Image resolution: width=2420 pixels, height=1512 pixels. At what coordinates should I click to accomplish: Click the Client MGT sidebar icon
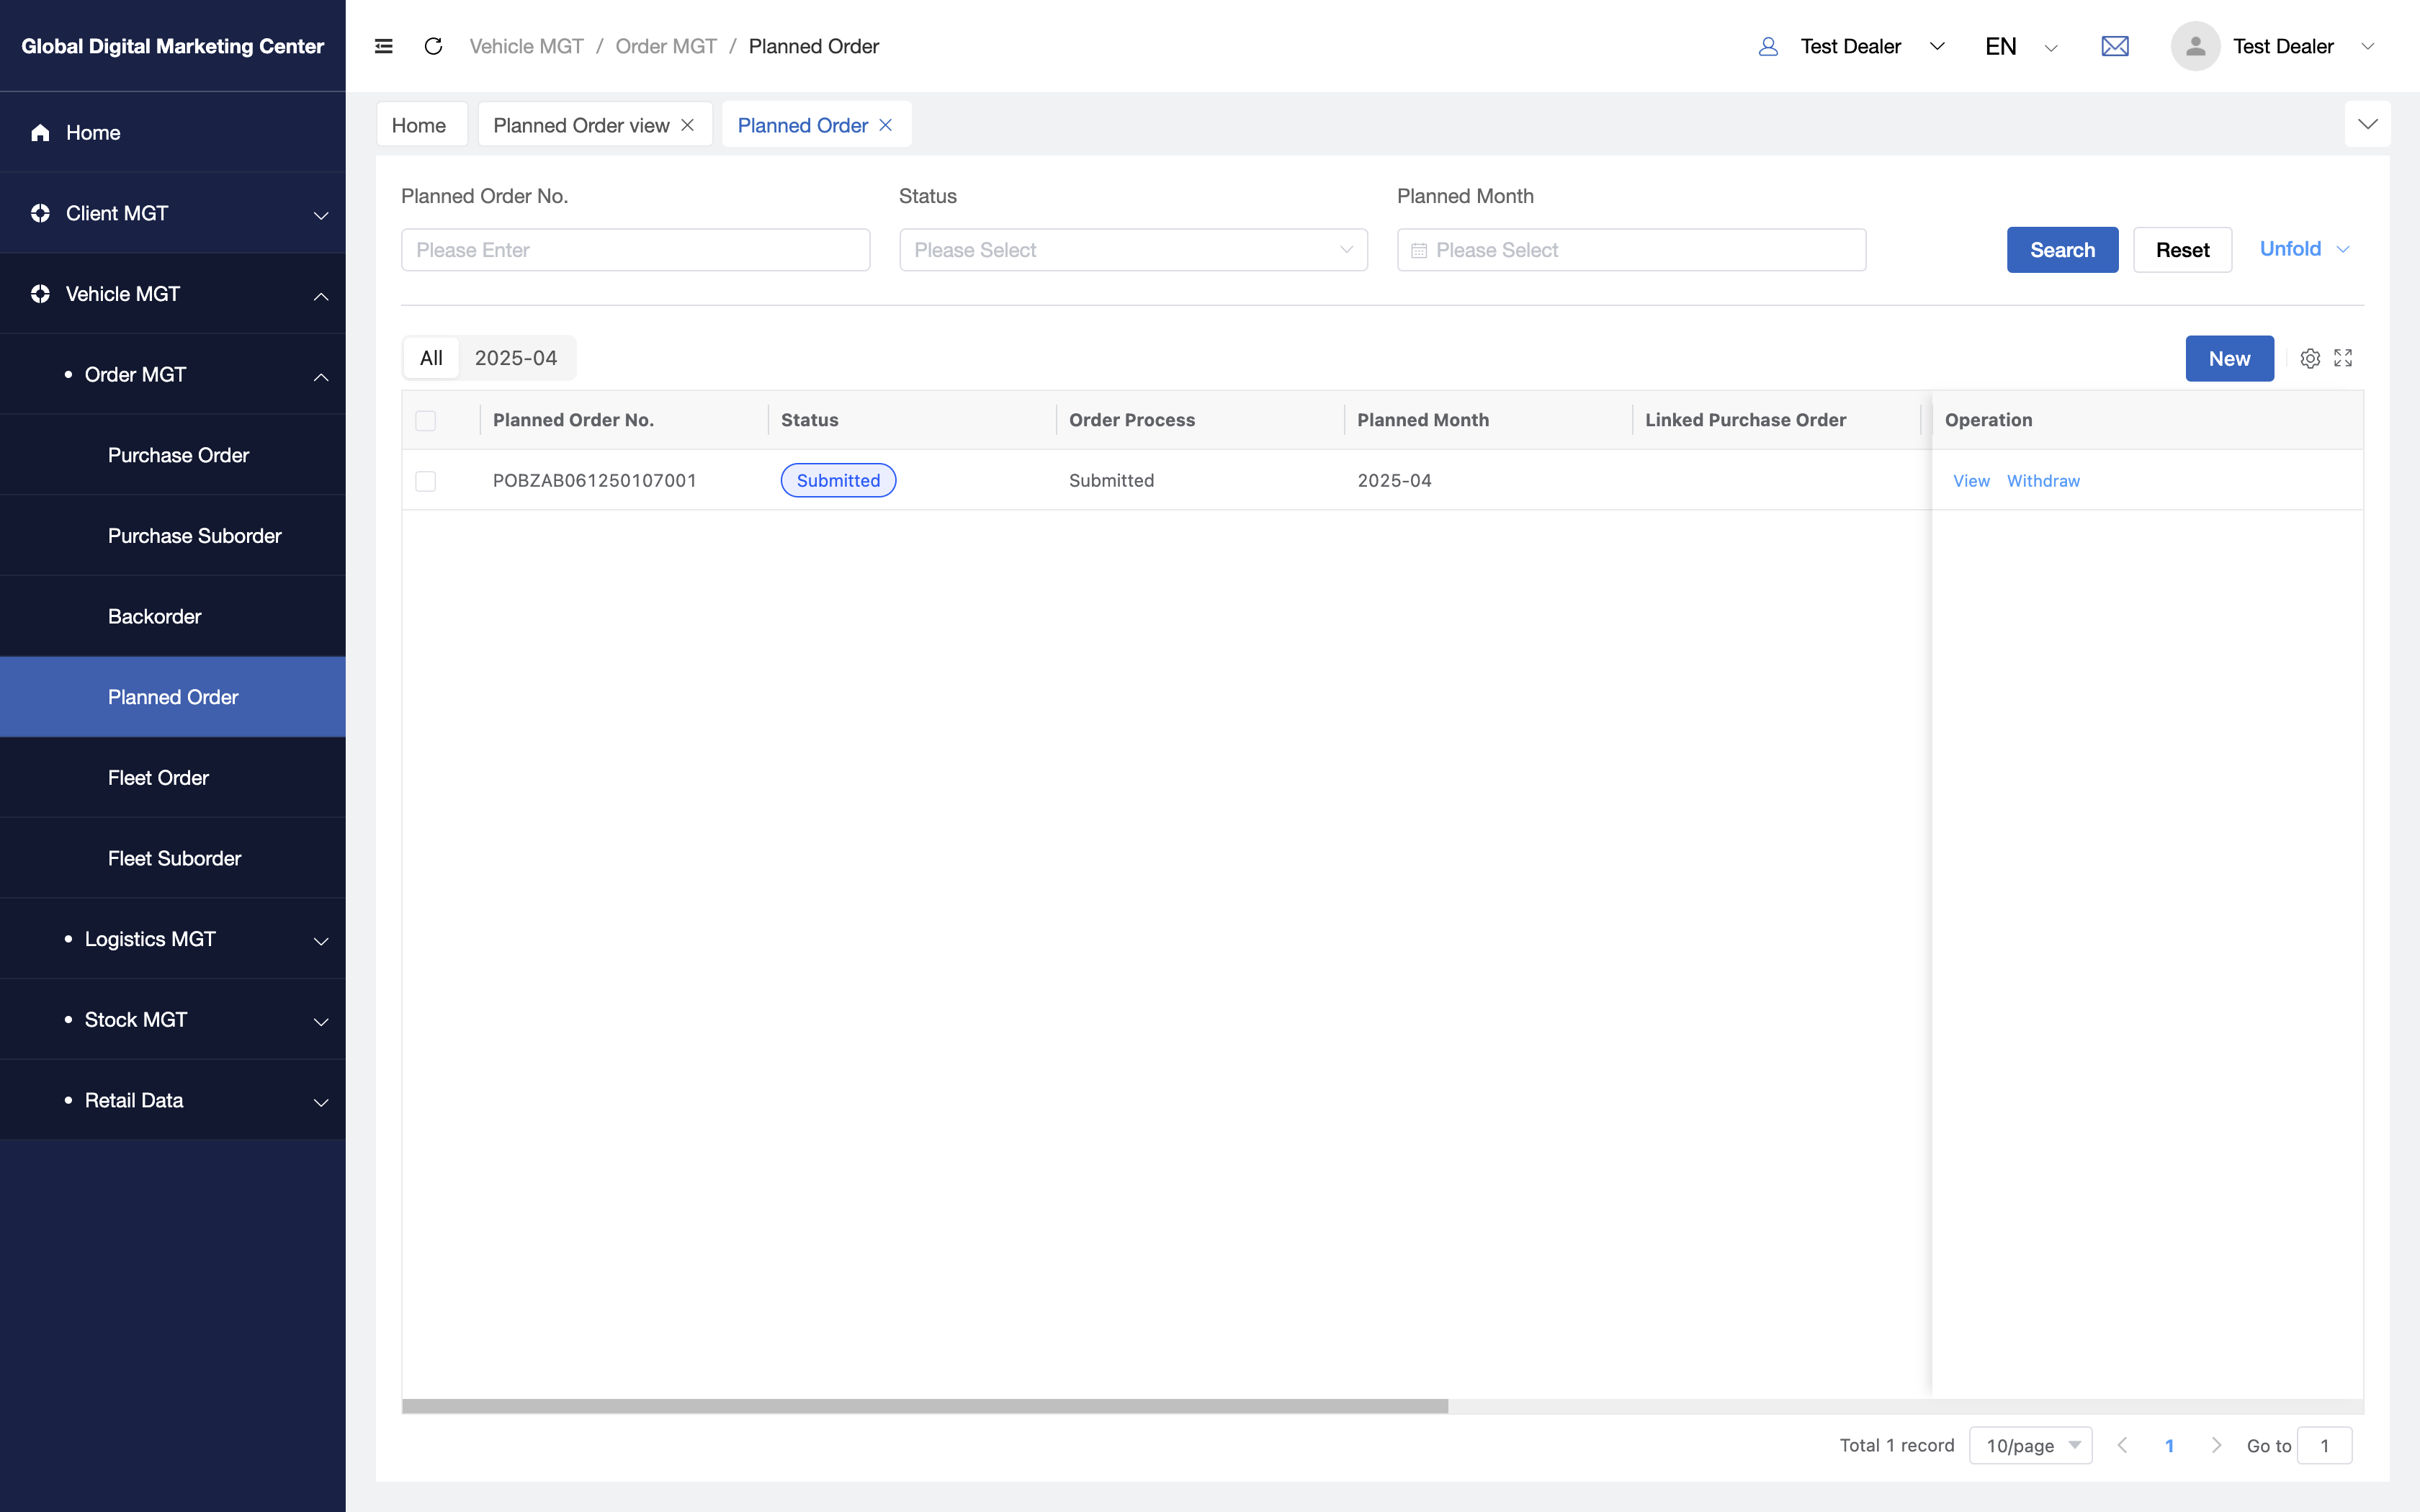click(40, 213)
